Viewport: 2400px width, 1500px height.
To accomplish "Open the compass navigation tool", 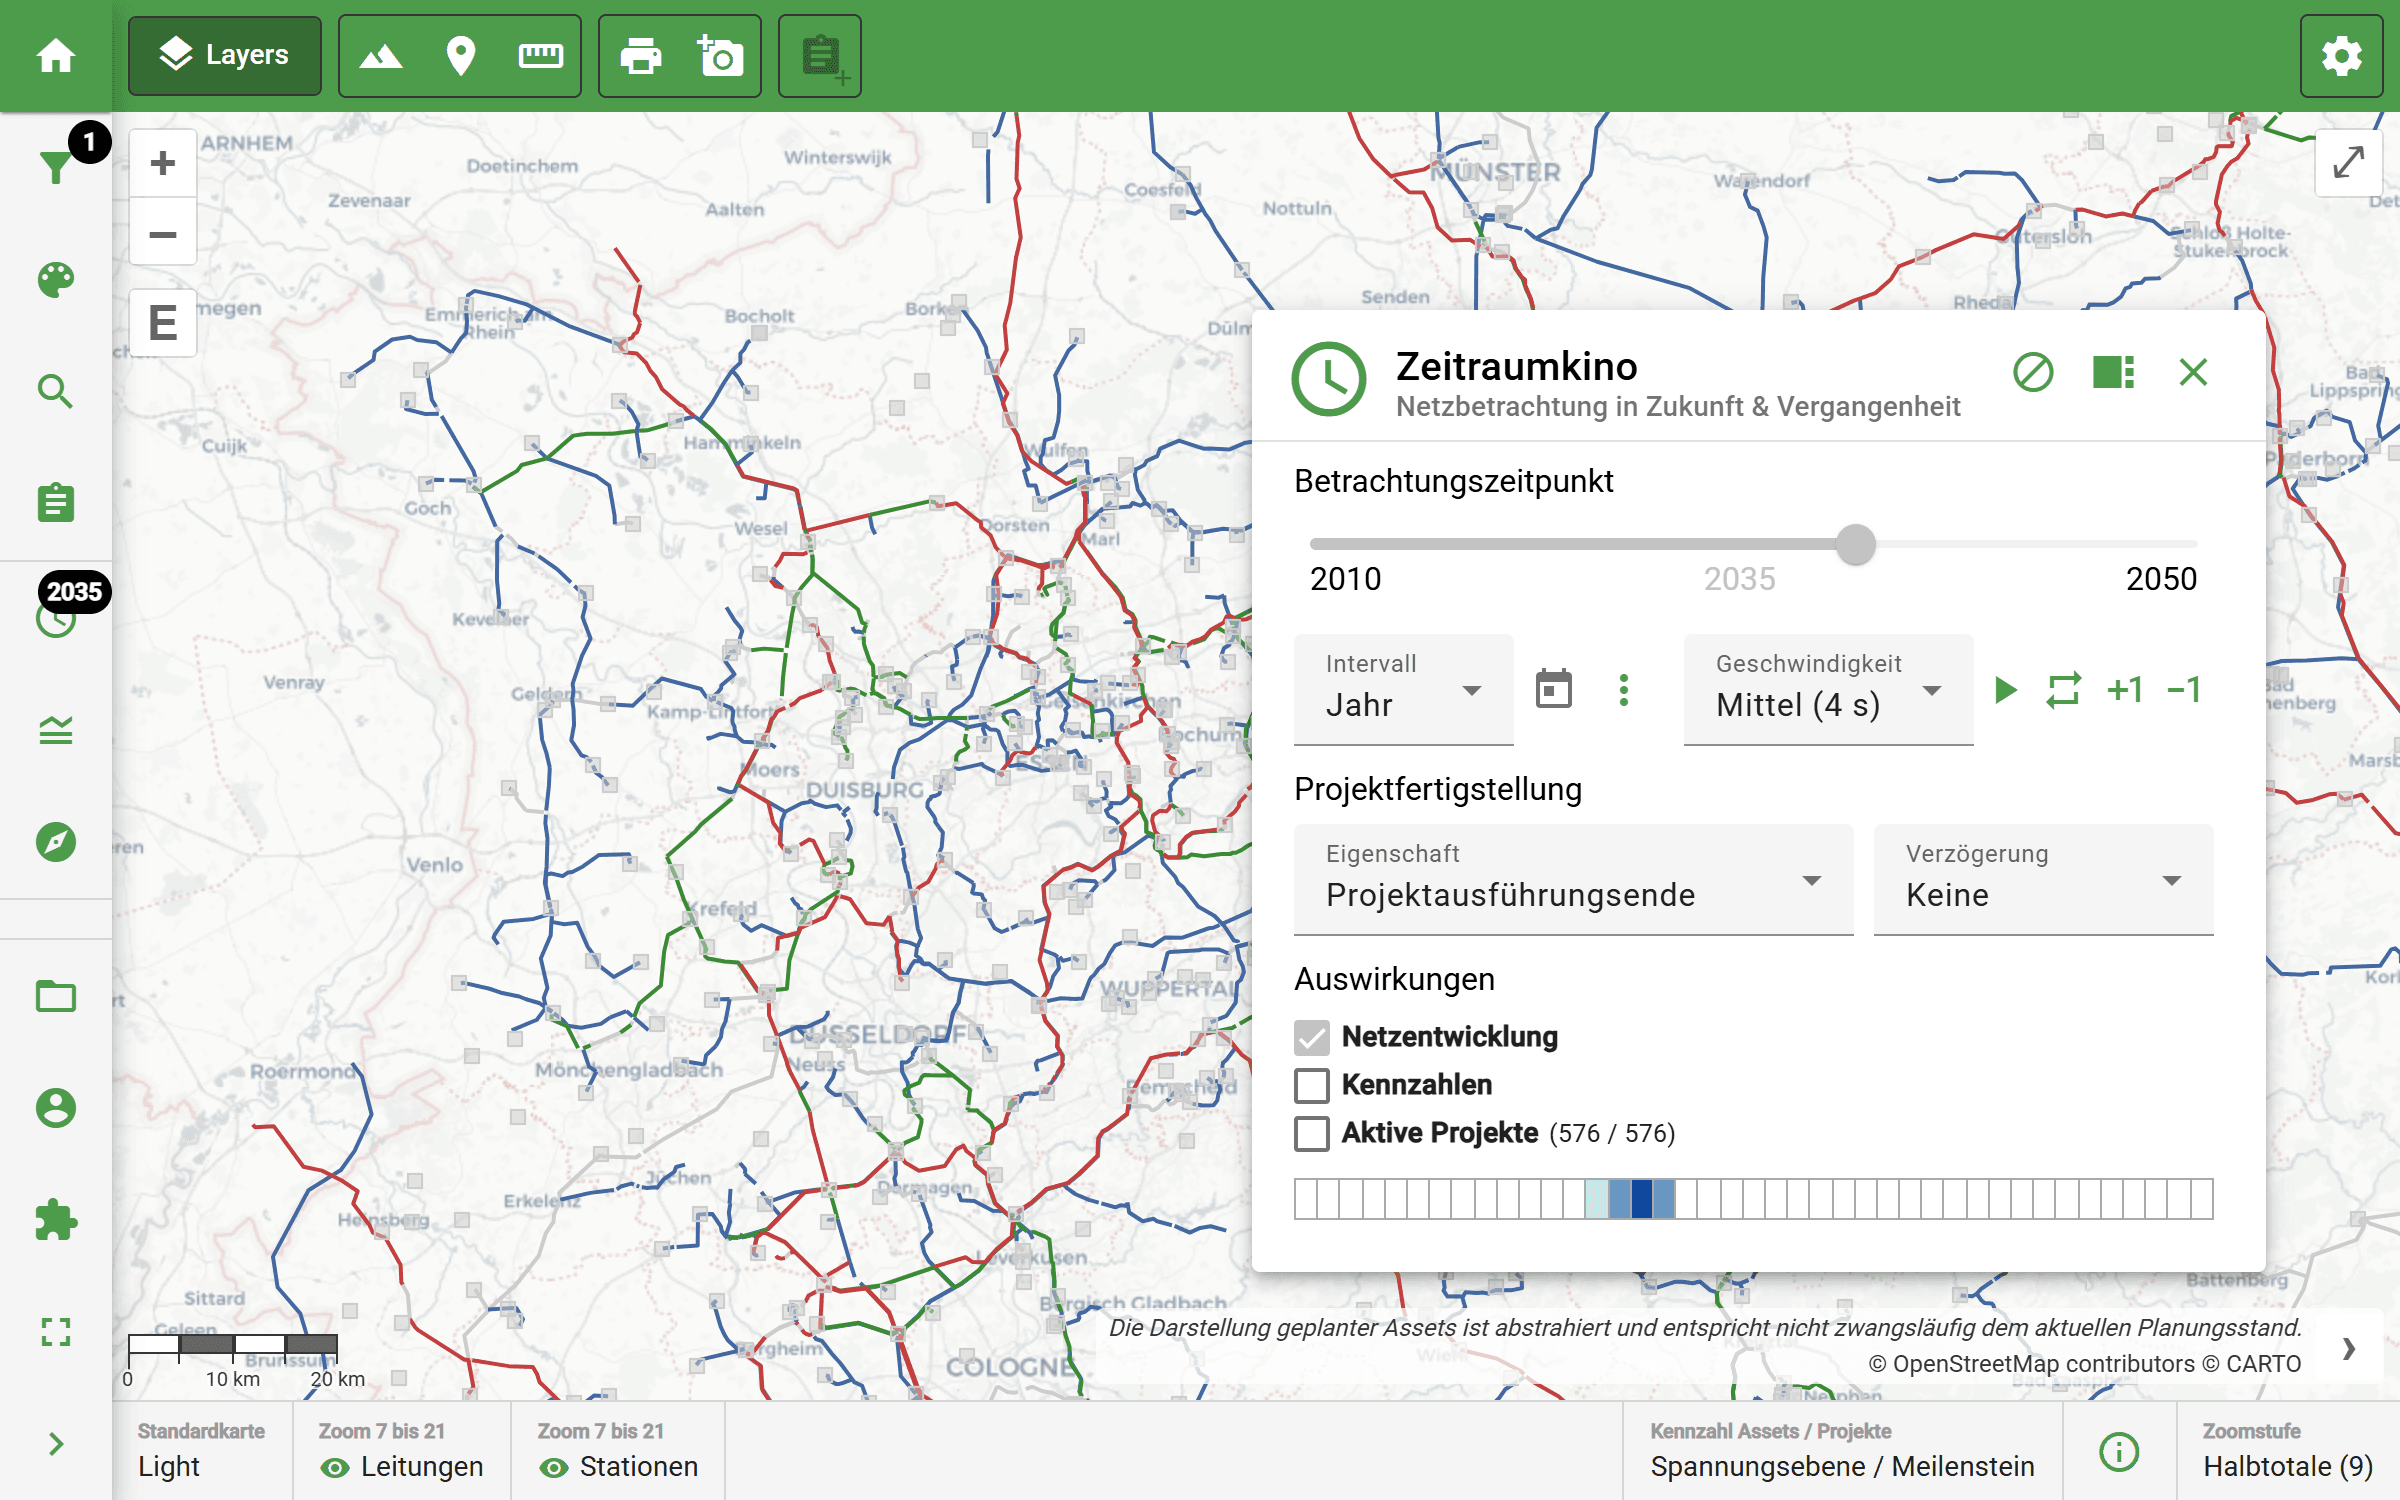I will [x=57, y=843].
